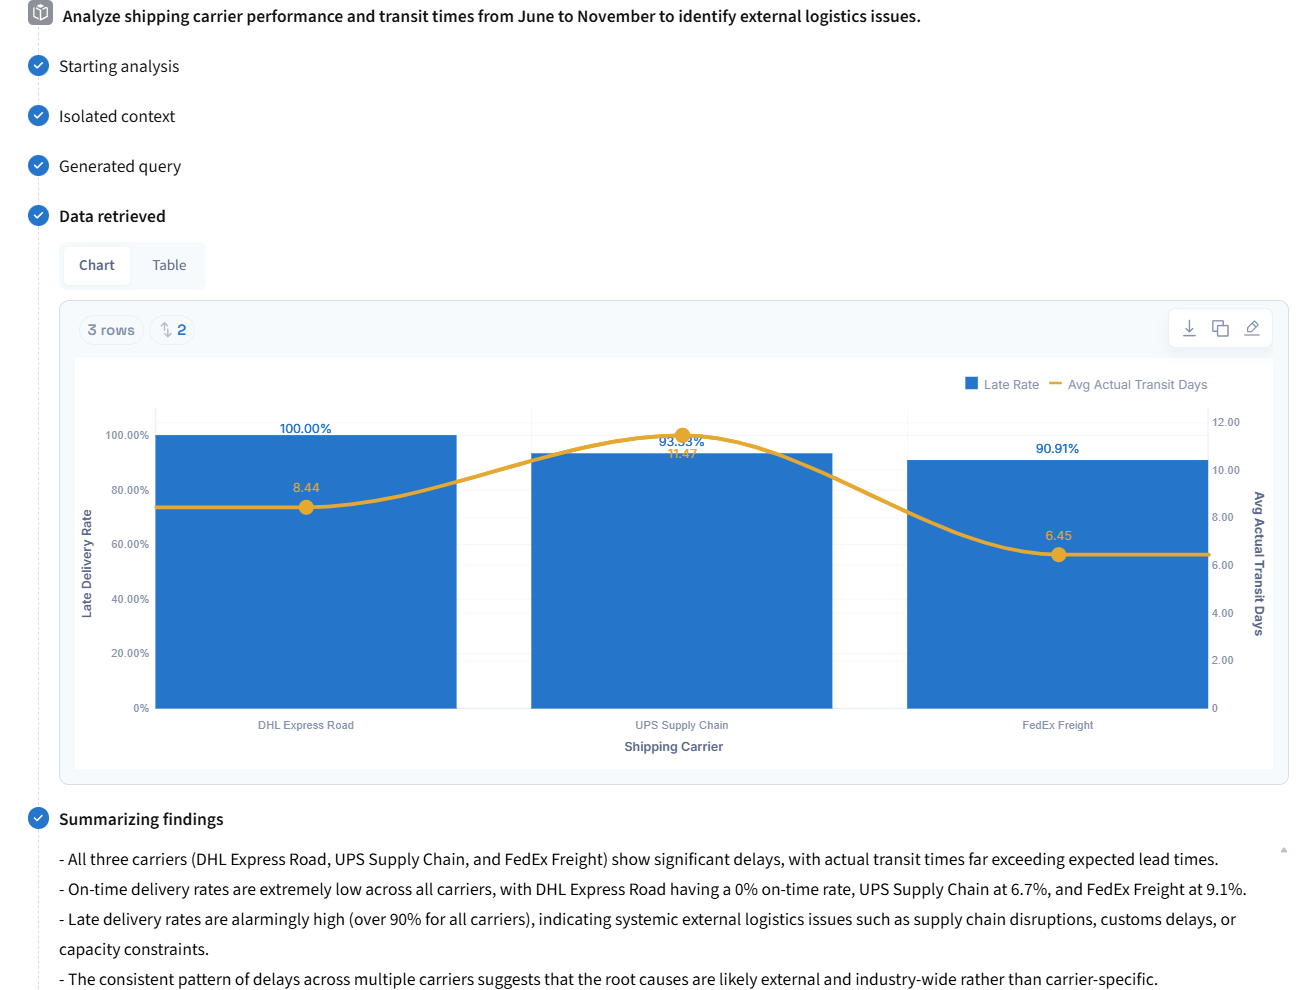The image size is (1301, 990).
Task: Click the edit chart pencil icon
Action: point(1251,328)
